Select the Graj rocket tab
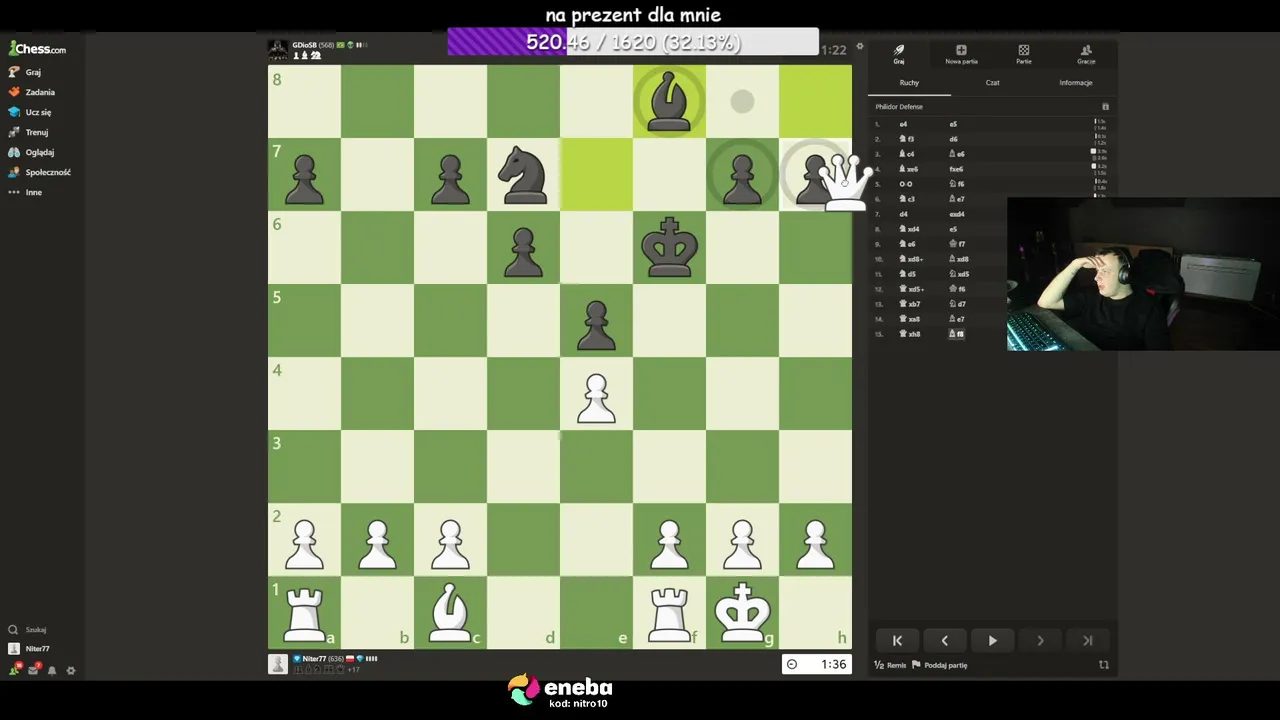Viewport: 1280px width, 720px height. tap(899, 54)
